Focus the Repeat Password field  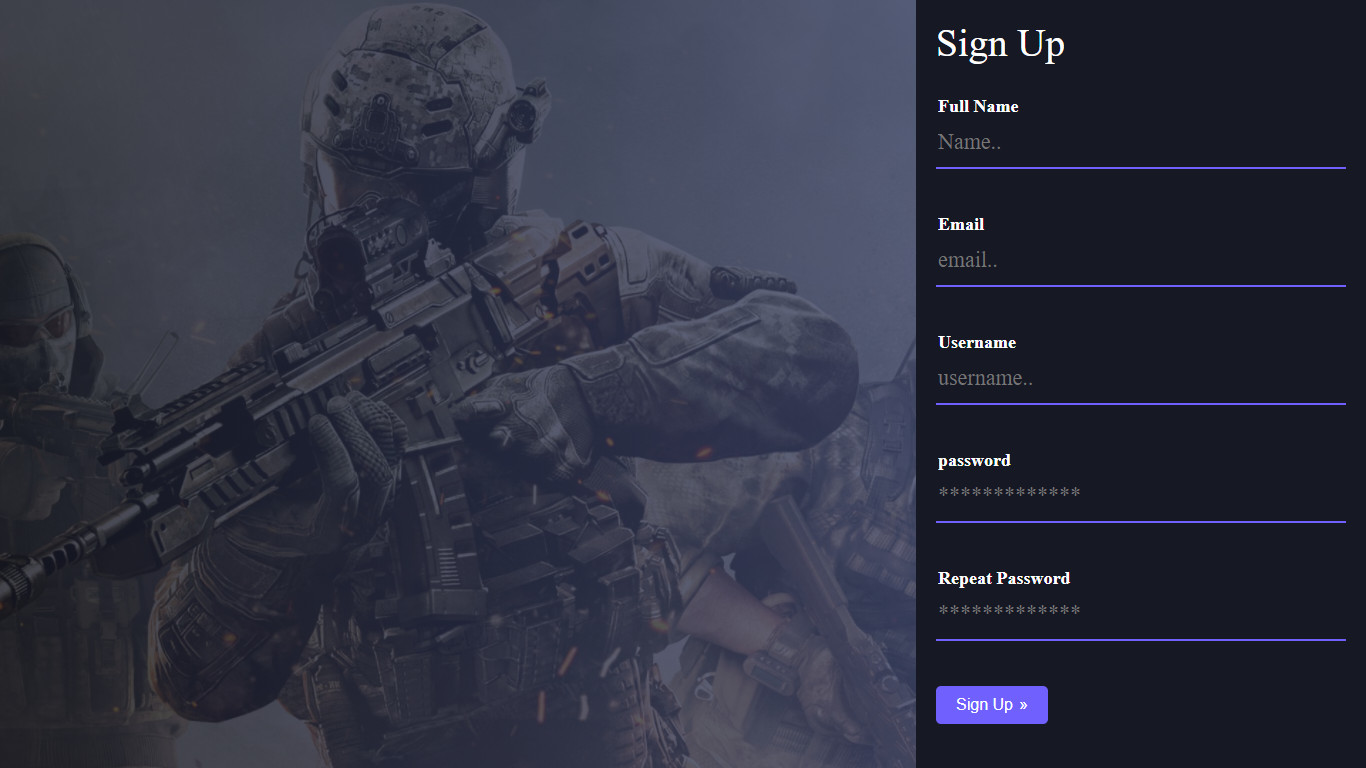(1141, 615)
